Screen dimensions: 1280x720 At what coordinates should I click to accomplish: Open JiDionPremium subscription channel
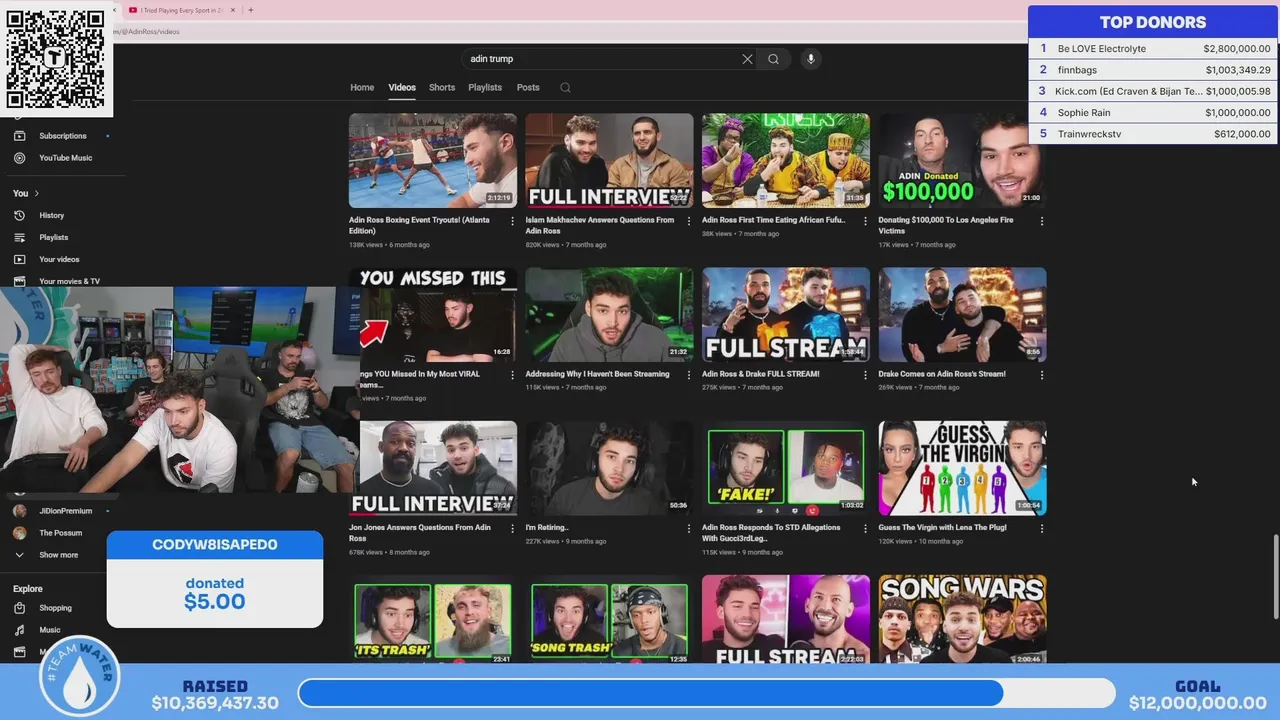click(x=65, y=511)
